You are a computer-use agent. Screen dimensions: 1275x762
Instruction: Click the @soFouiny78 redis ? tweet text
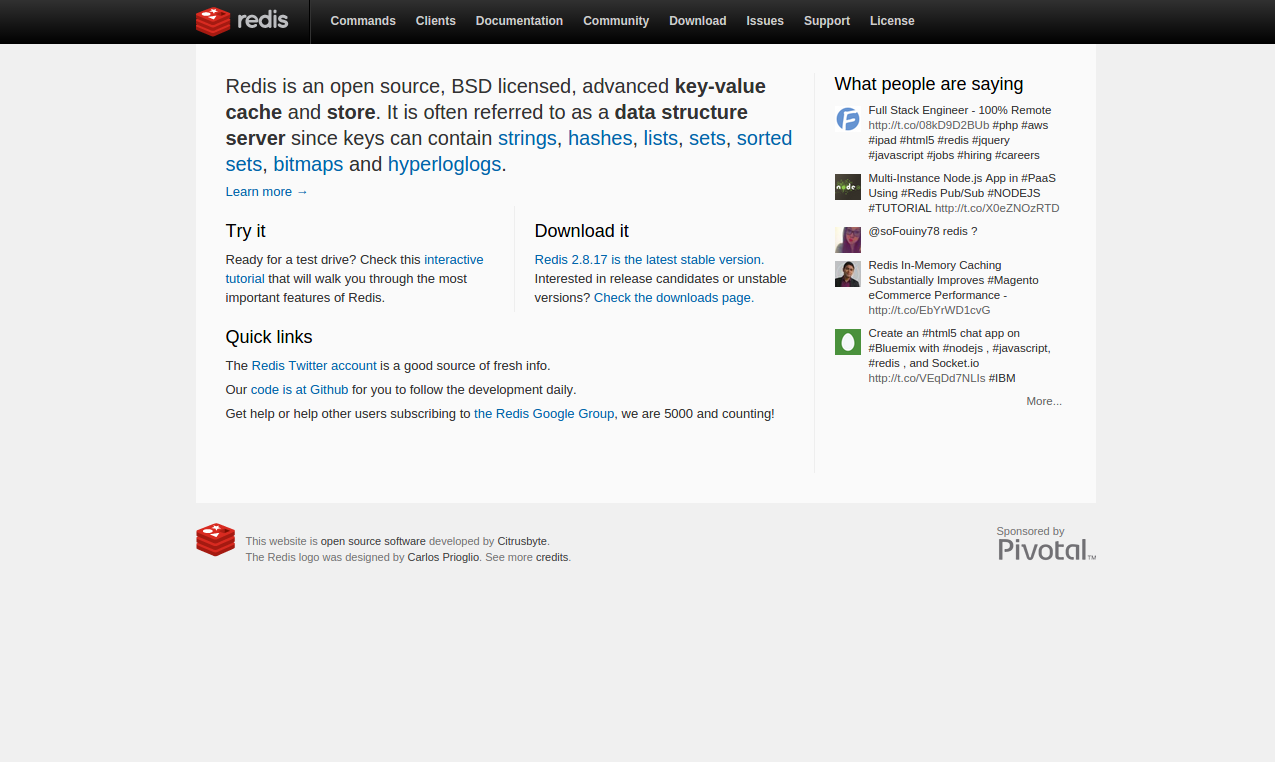923,231
